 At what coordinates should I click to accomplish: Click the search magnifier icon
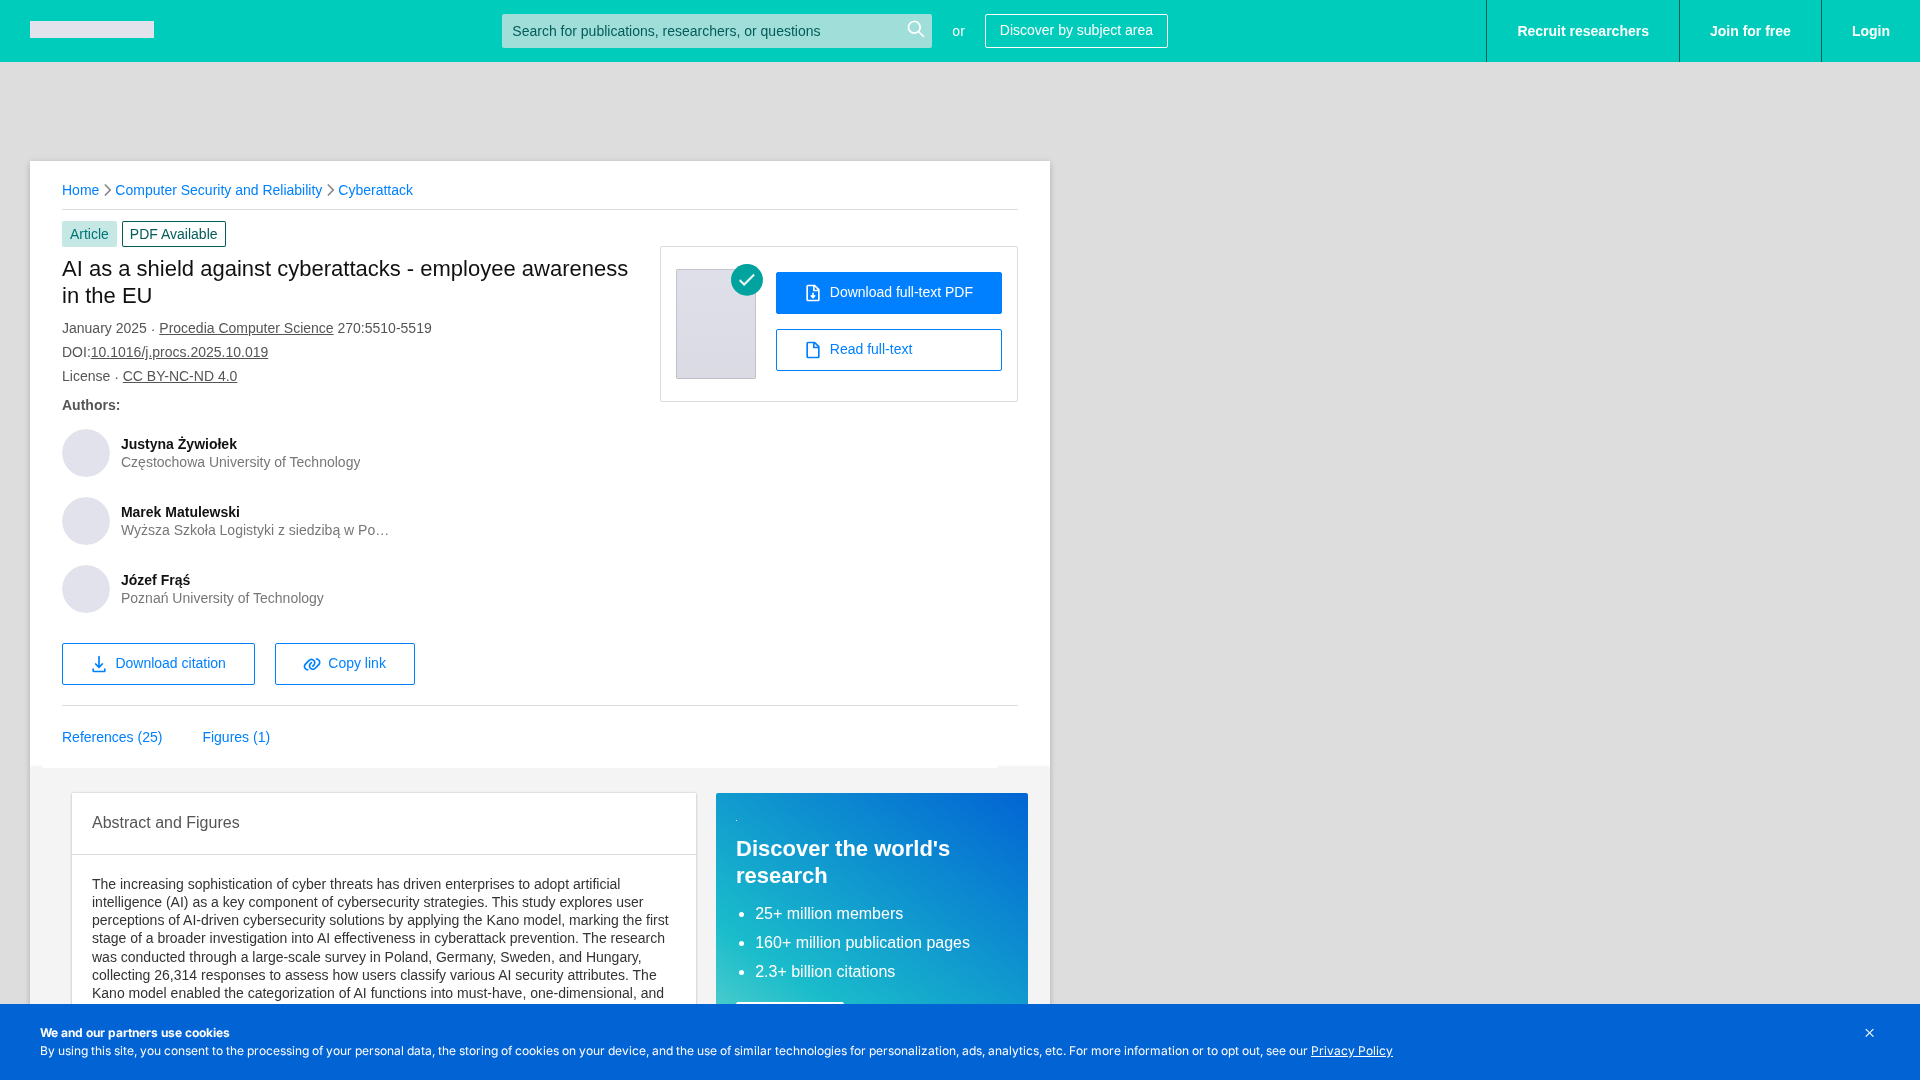[915, 30]
